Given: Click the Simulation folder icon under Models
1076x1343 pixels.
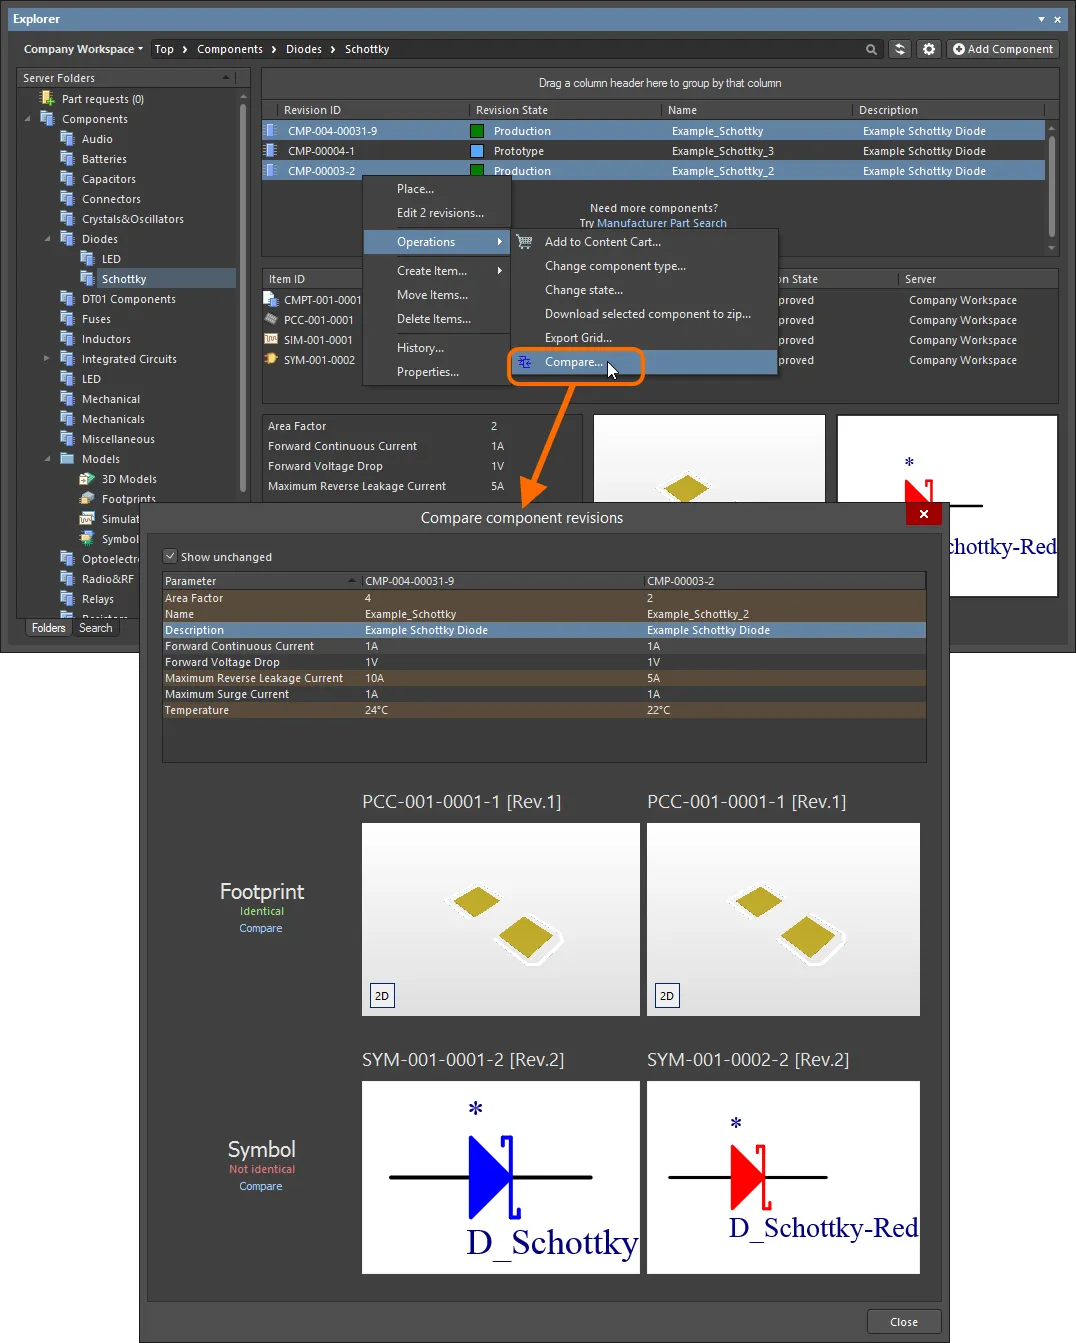Looking at the screenshot, I should click(87, 519).
